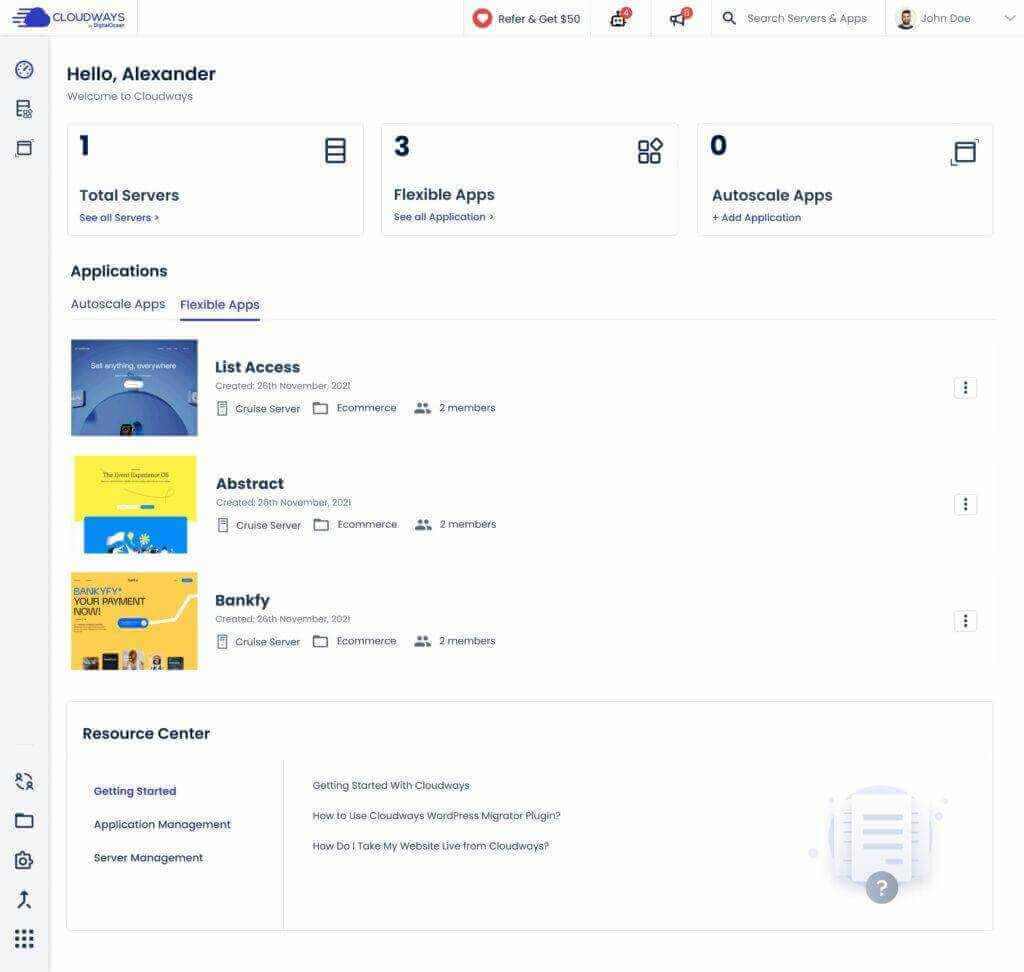Image resolution: width=1024 pixels, height=972 pixels.
Task: Click the applications window icon in sidebar
Action: pos(24,148)
